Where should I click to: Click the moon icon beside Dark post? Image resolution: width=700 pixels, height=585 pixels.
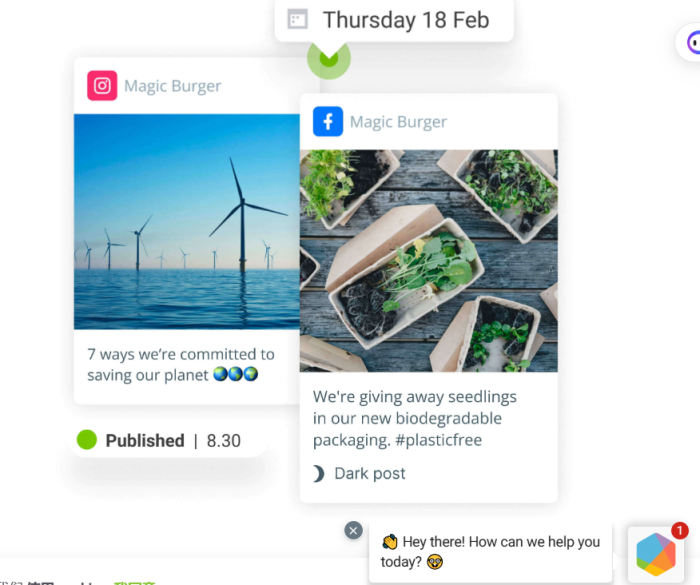(x=318, y=473)
